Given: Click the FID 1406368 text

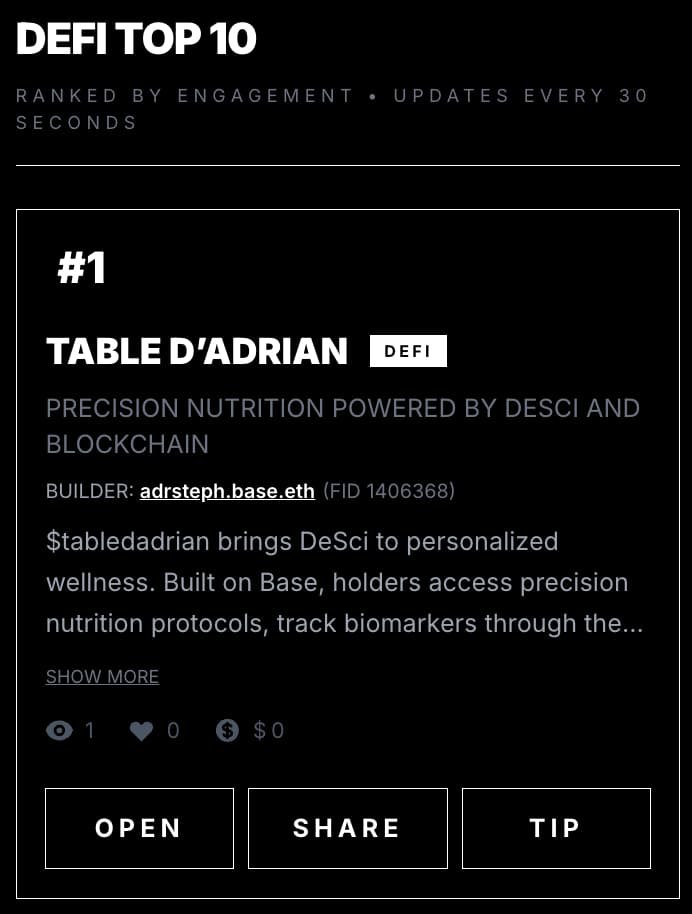Looking at the screenshot, I should (389, 491).
